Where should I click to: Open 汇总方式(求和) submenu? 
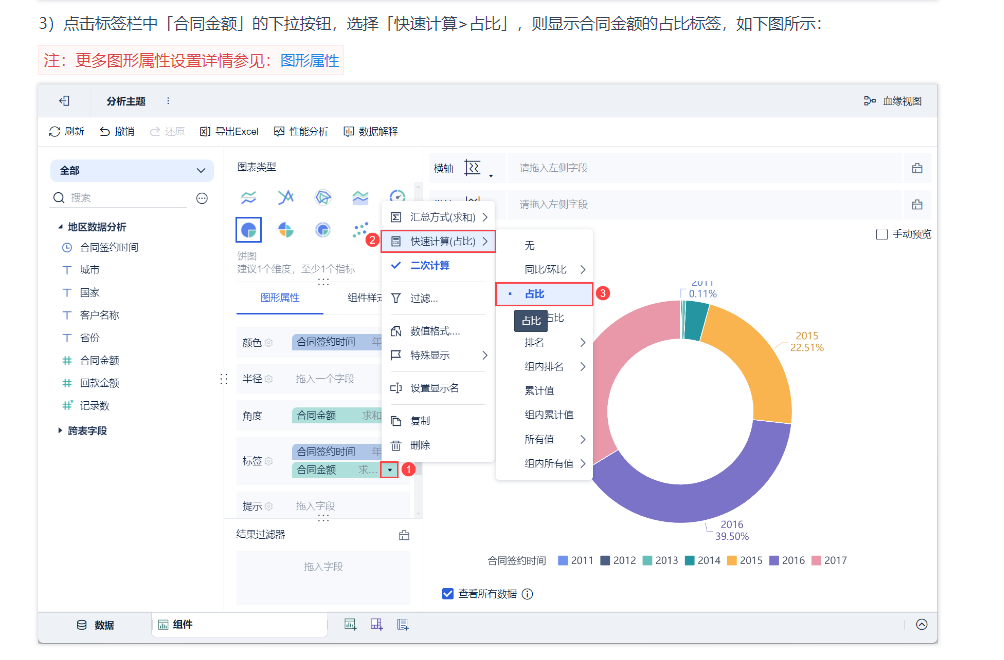click(x=439, y=217)
